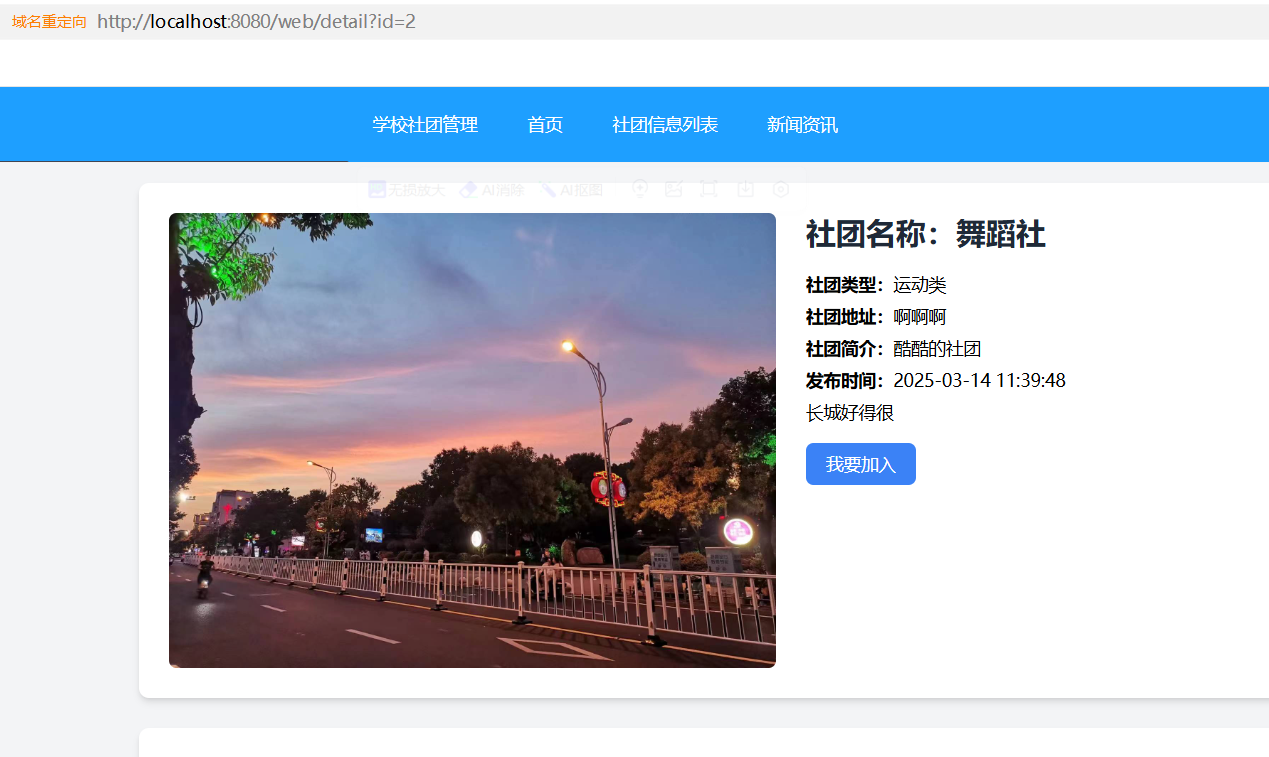The height and width of the screenshot is (757, 1269).
Task: Select the AI消除 eraser tool
Action: click(491, 189)
